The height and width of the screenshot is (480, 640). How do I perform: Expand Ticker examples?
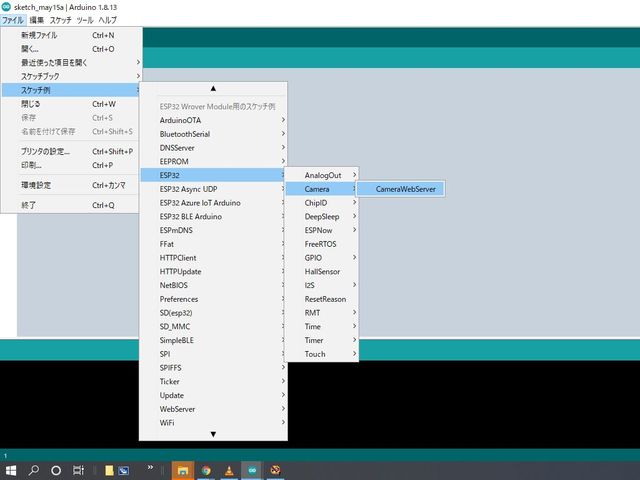[213, 382]
